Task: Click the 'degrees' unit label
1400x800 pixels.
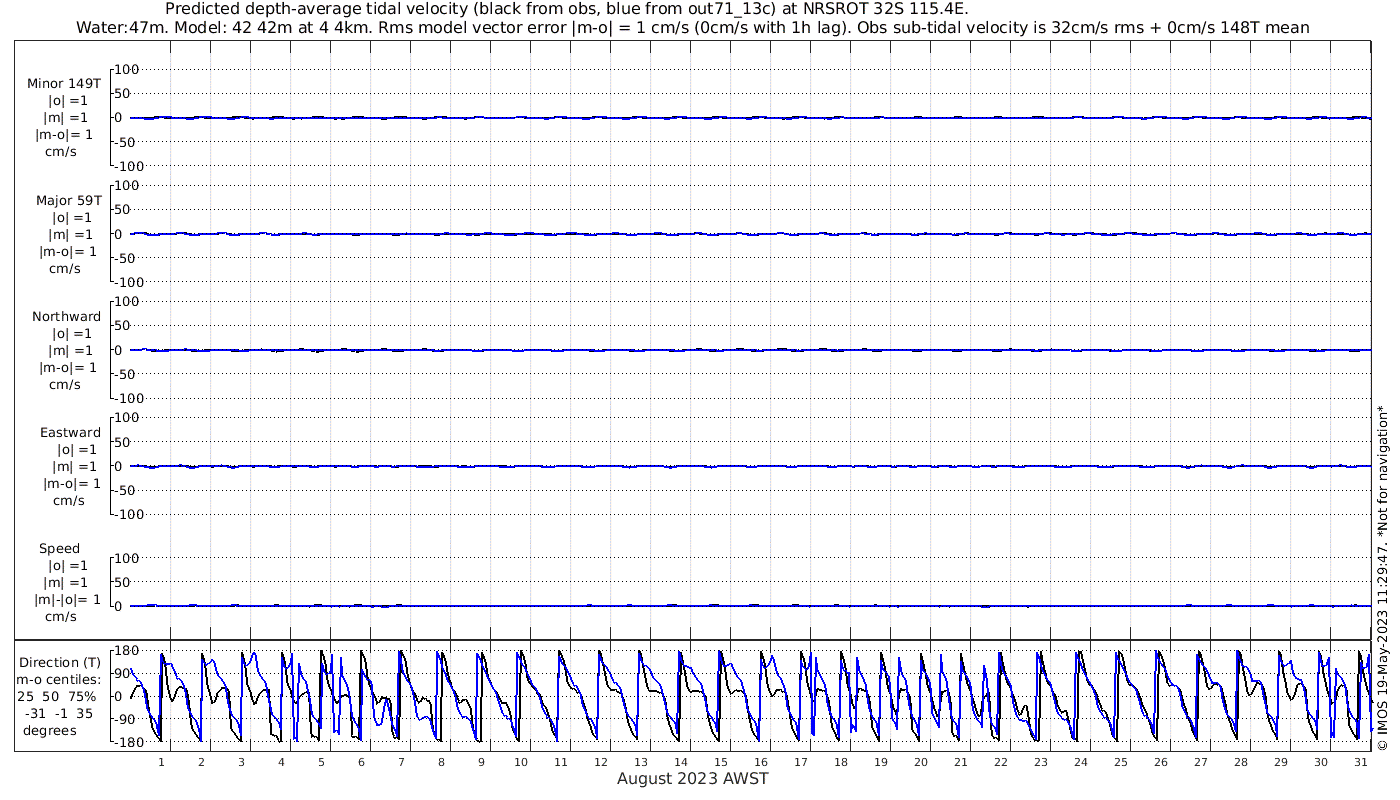Action: [x=50, y=731]
